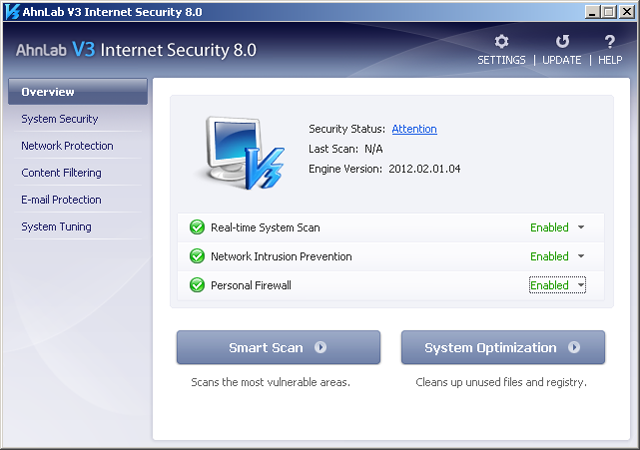Open the Content Filtering section
The width and height of the screenshot is (640, 450).
click(x=61, y=173)
